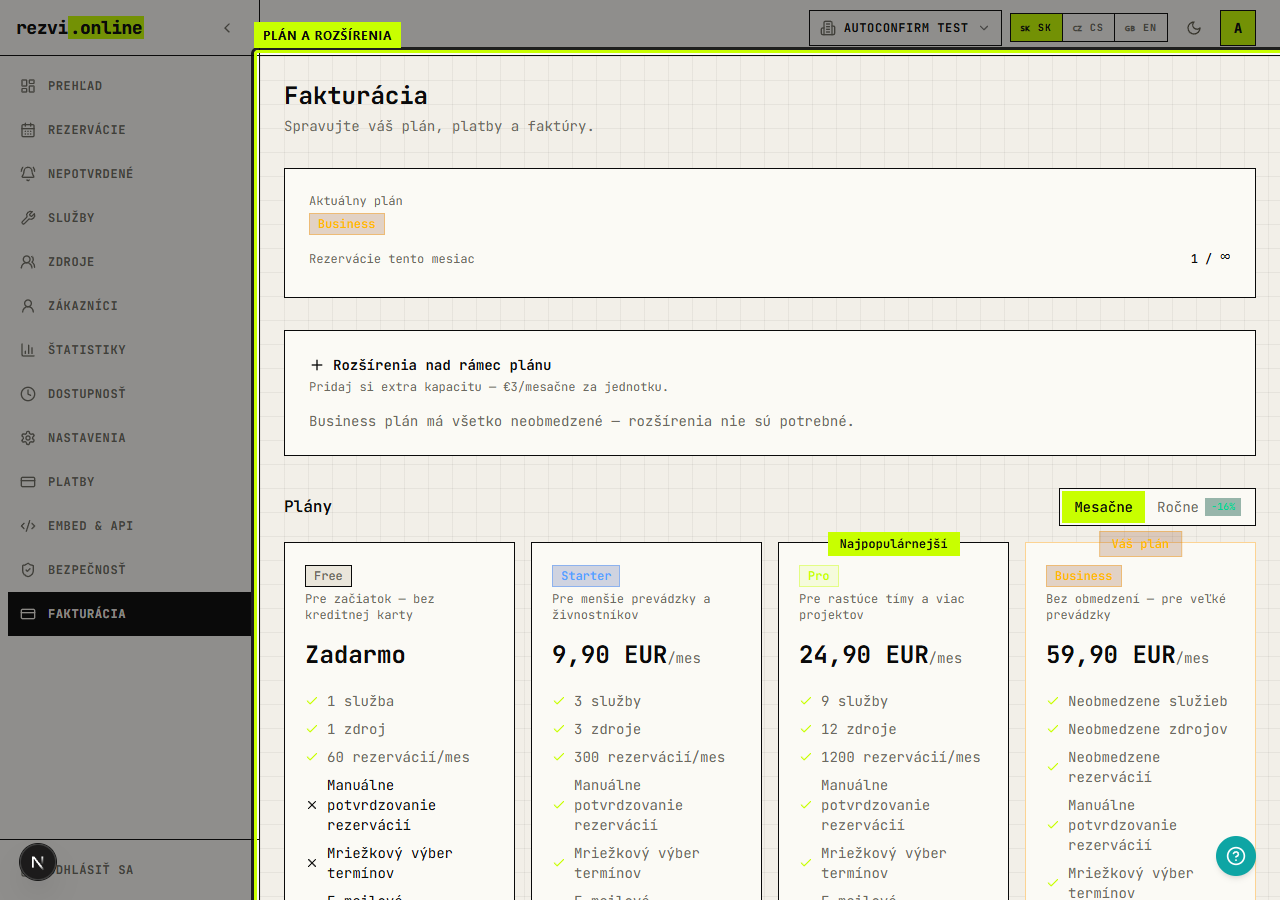Click the Zdroje people icon
The image size is (1280, 900).
click(x=28, y=262)
